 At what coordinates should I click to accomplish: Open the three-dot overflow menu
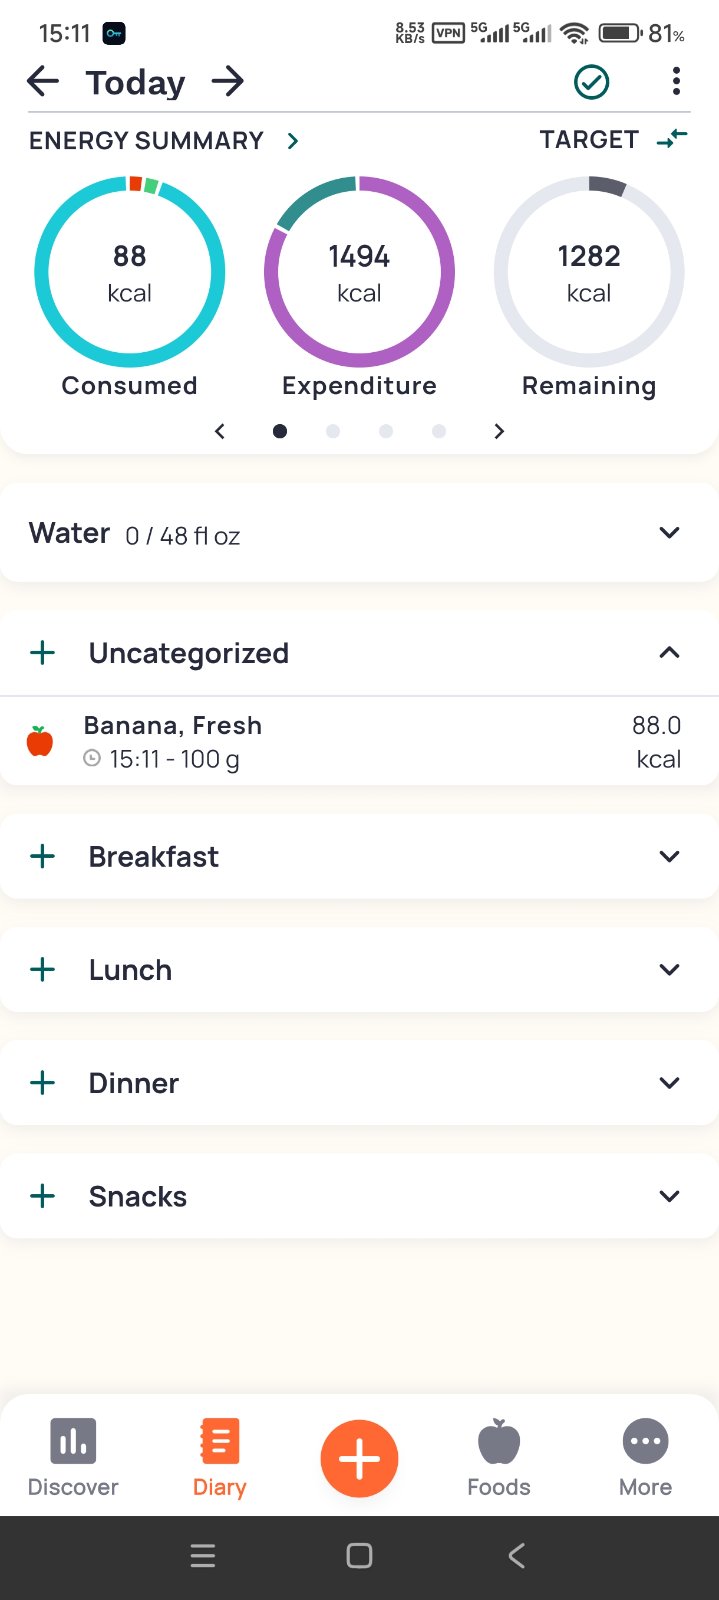[x=676, y=82]
